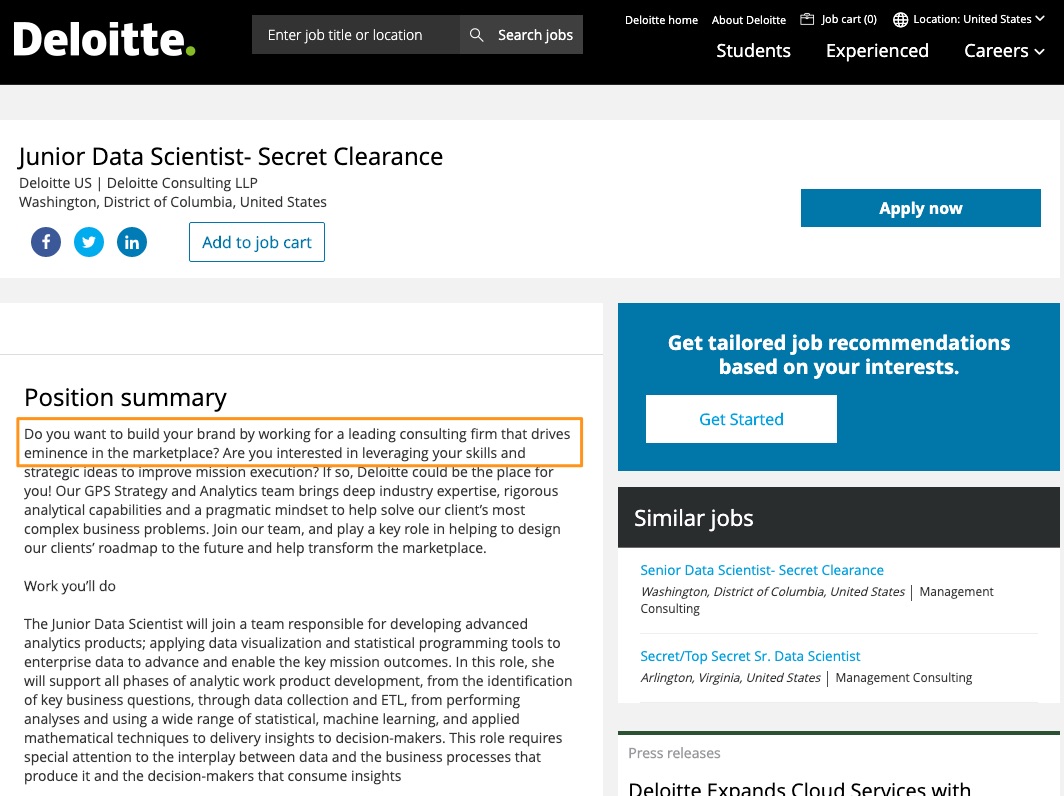1064x796 pixels.
Task: Open Senior Data Scientist- Secret Clearance job
Action: tap(761, 570)
